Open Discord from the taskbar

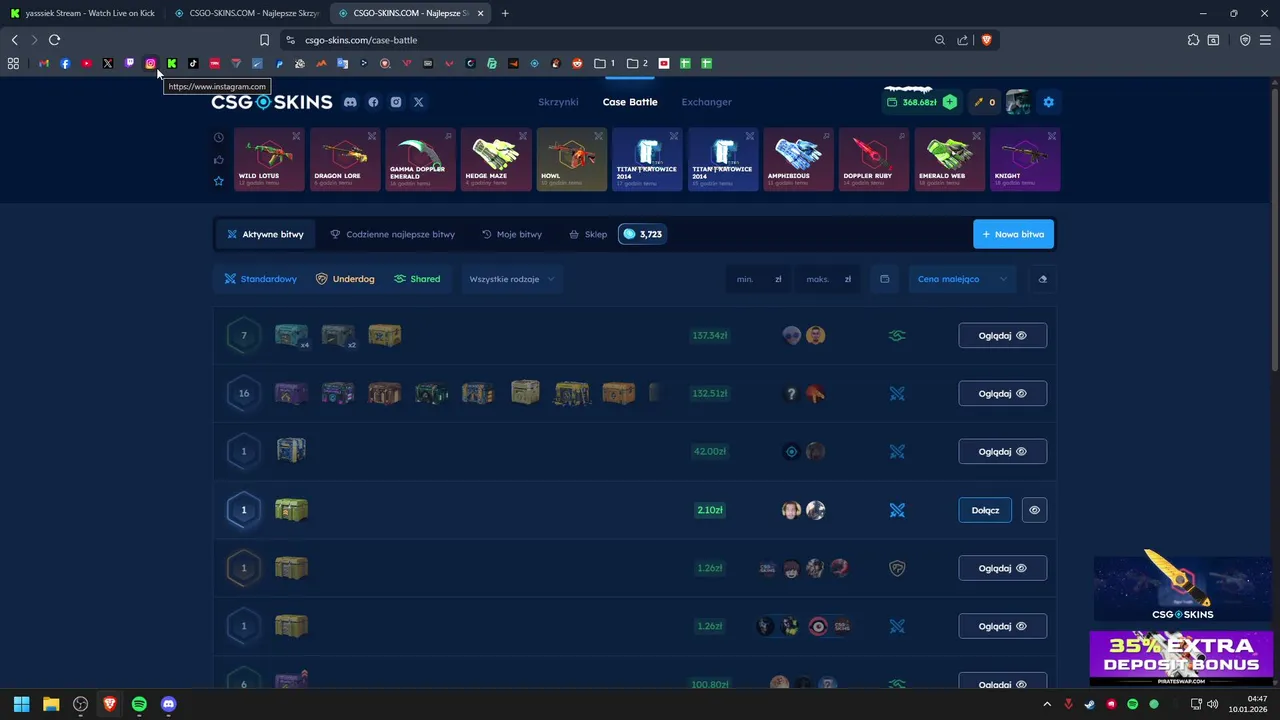168,704
